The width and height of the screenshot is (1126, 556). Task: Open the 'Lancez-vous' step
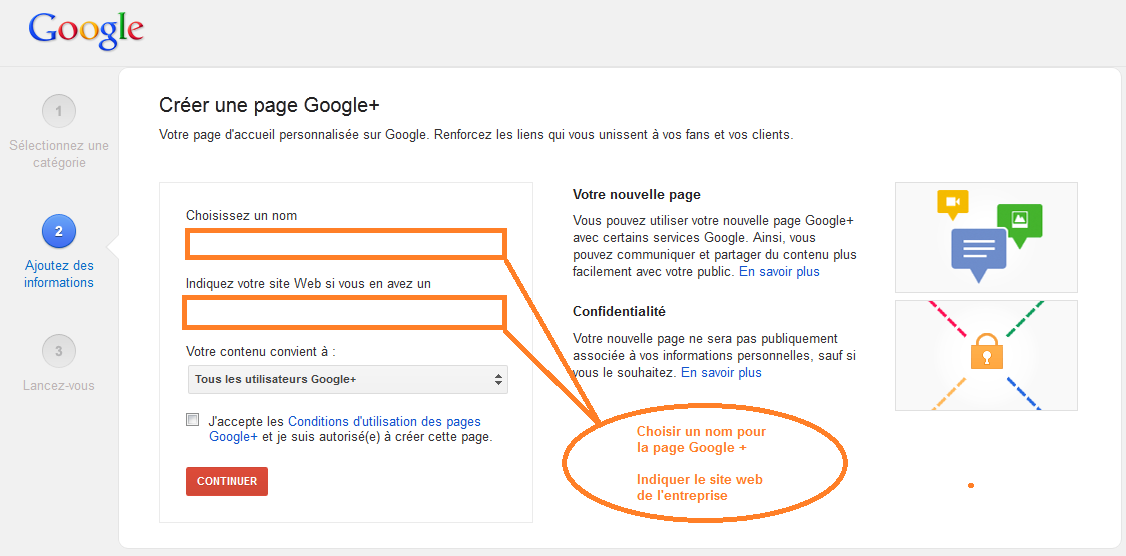pos(59,385)
